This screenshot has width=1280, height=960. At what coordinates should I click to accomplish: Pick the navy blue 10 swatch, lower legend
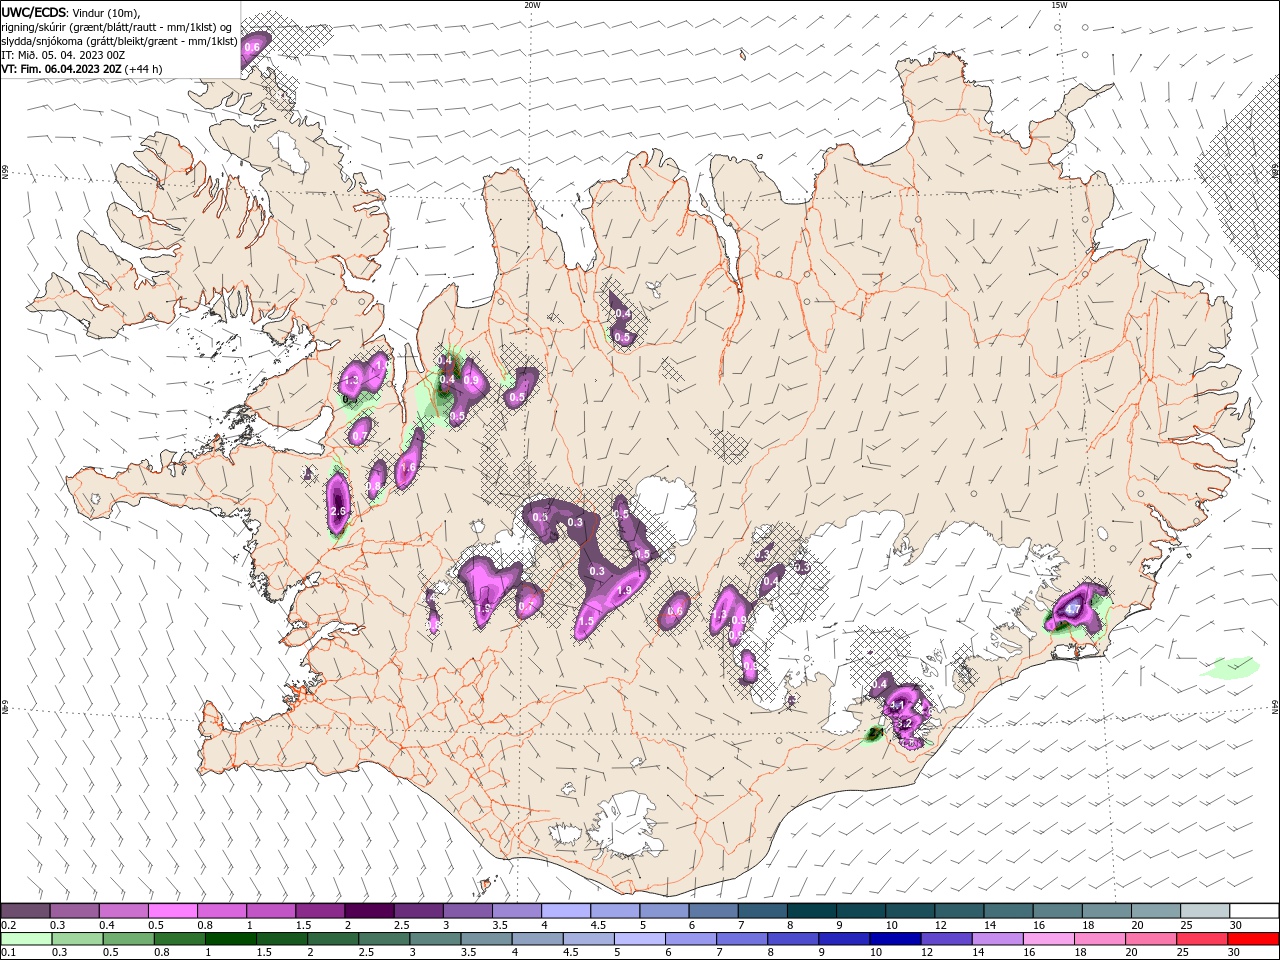[x=896, y=939]
